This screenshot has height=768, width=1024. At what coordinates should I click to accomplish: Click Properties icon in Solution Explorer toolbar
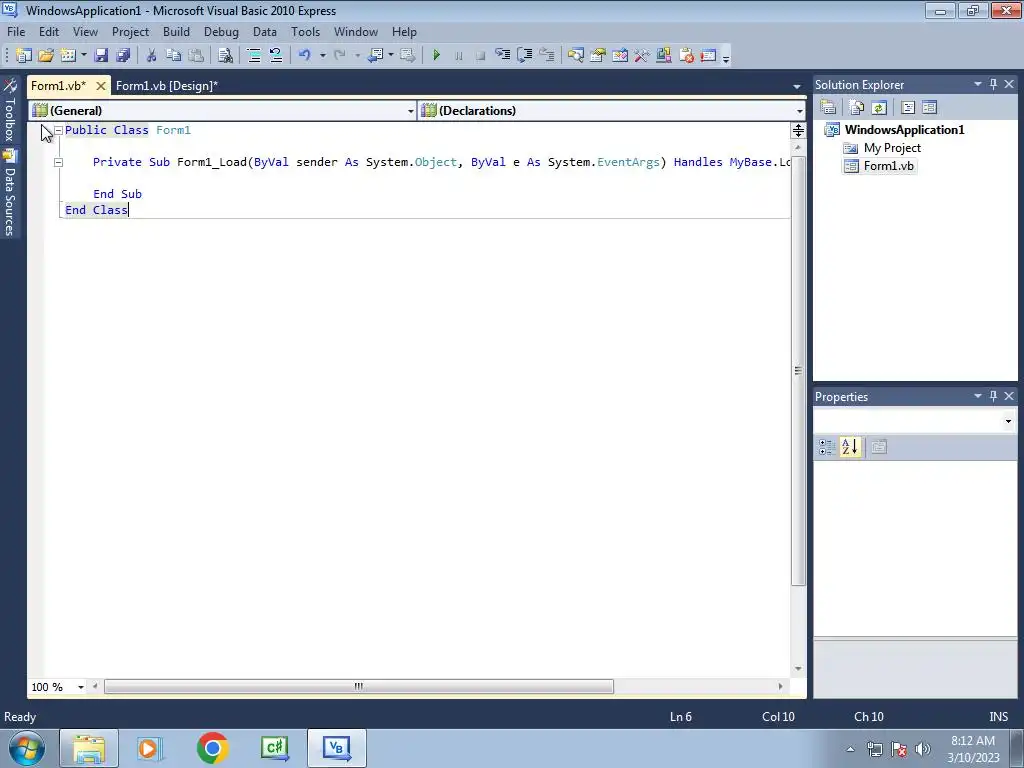tap(828, 108)
